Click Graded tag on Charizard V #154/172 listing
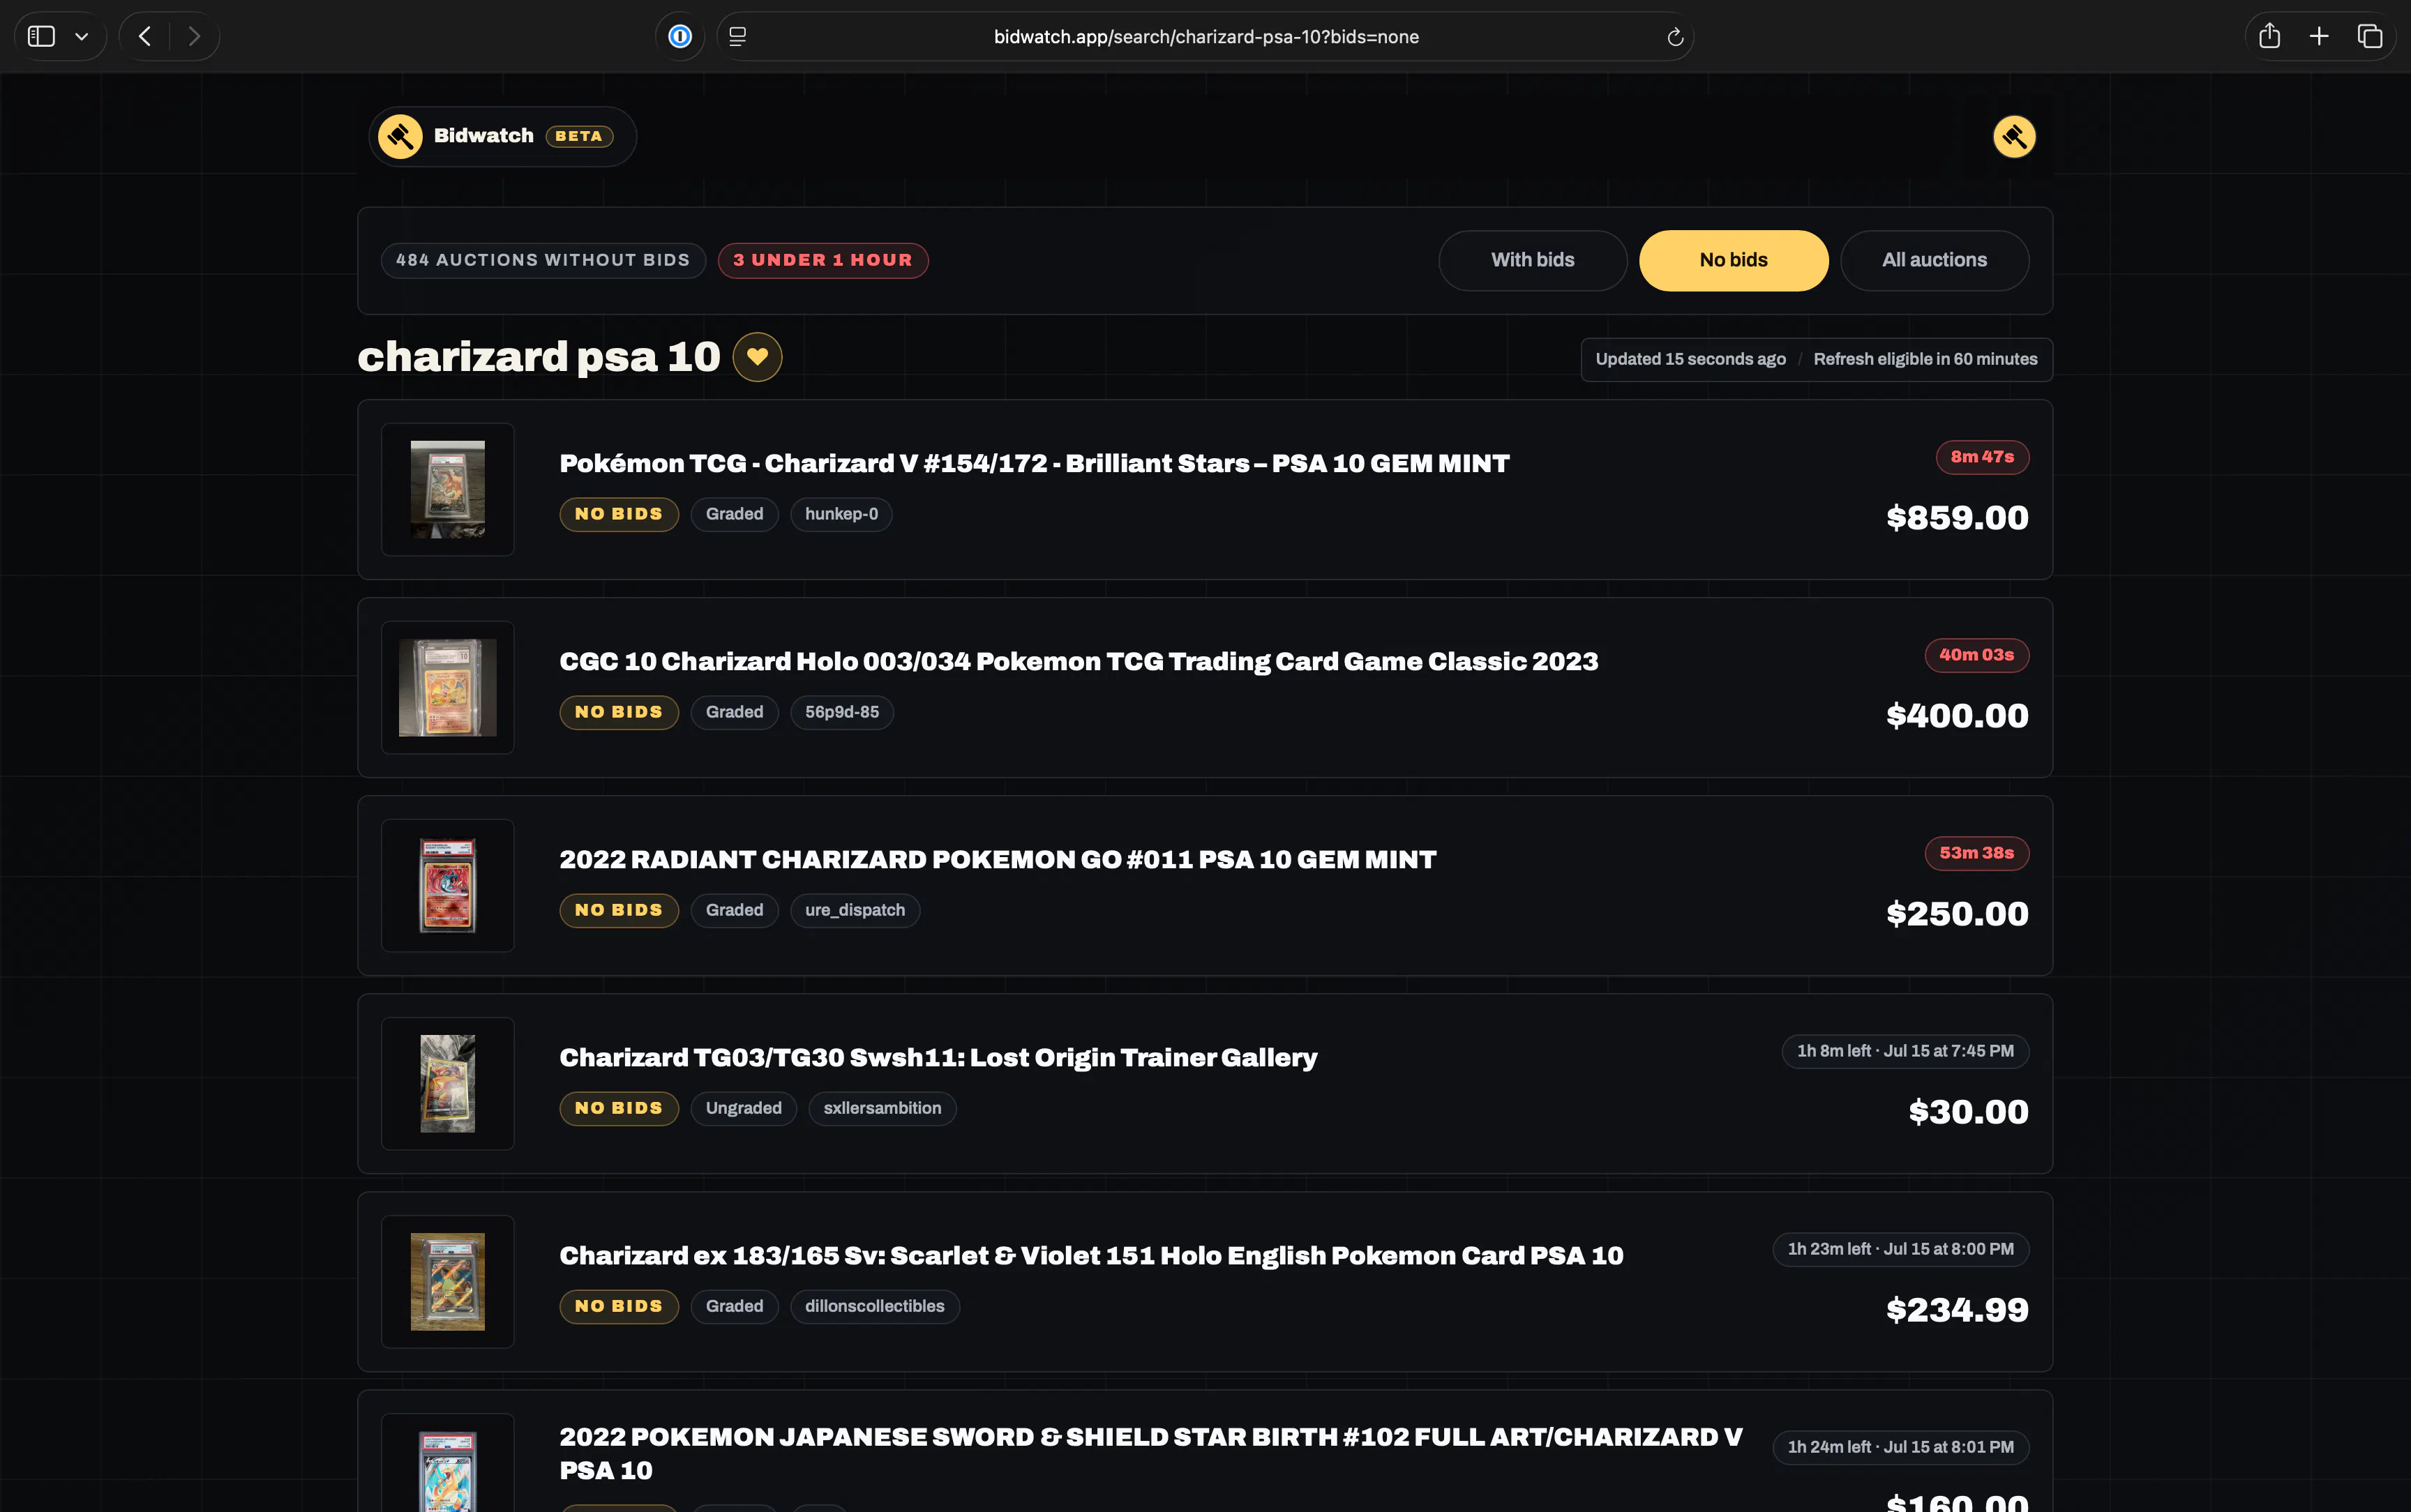 coord(734,514)
